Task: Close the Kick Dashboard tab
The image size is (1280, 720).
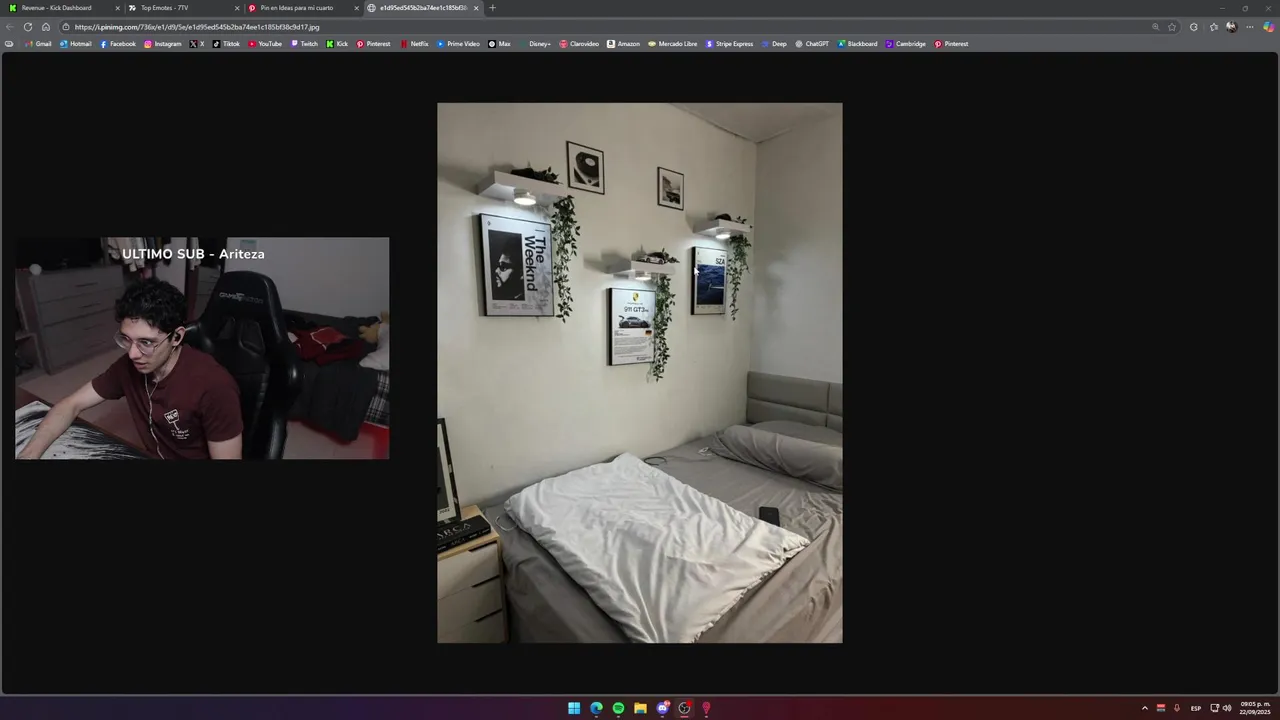Action: click(x=117, y=8)
